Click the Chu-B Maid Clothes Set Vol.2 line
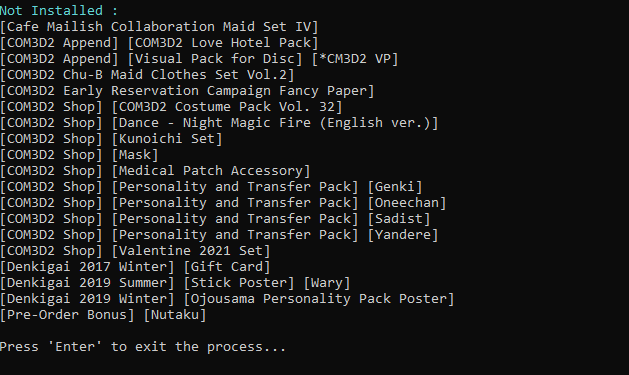The width and height of the screenshot is (629, 375). pos(147,75)
